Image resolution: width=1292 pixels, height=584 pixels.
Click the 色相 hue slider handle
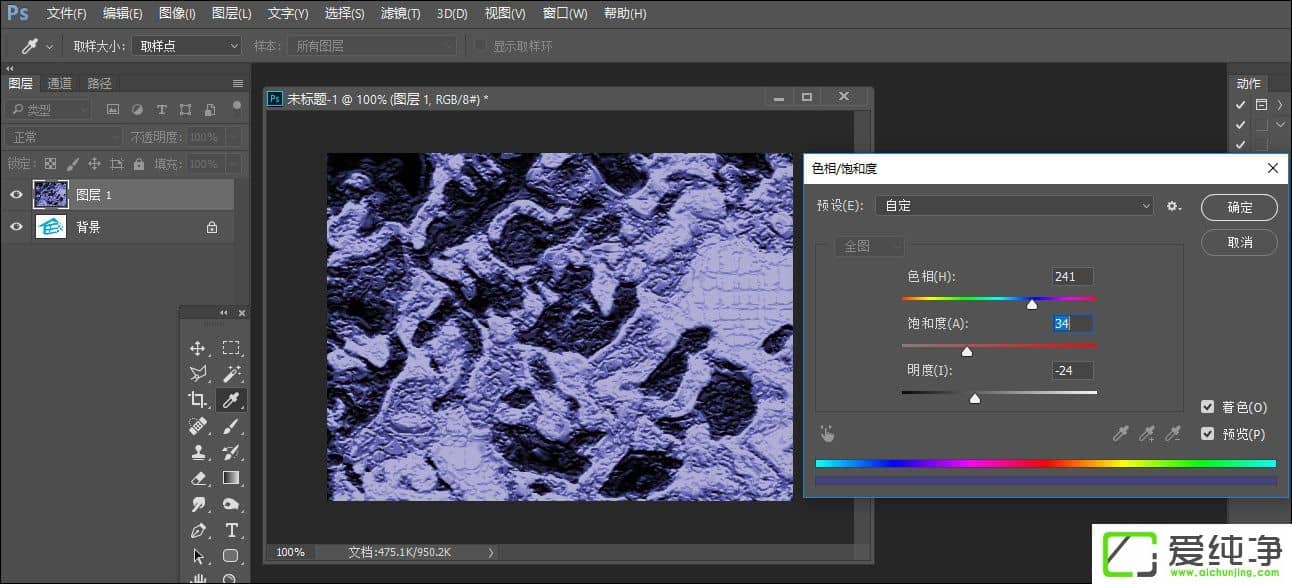(1032, 304)
